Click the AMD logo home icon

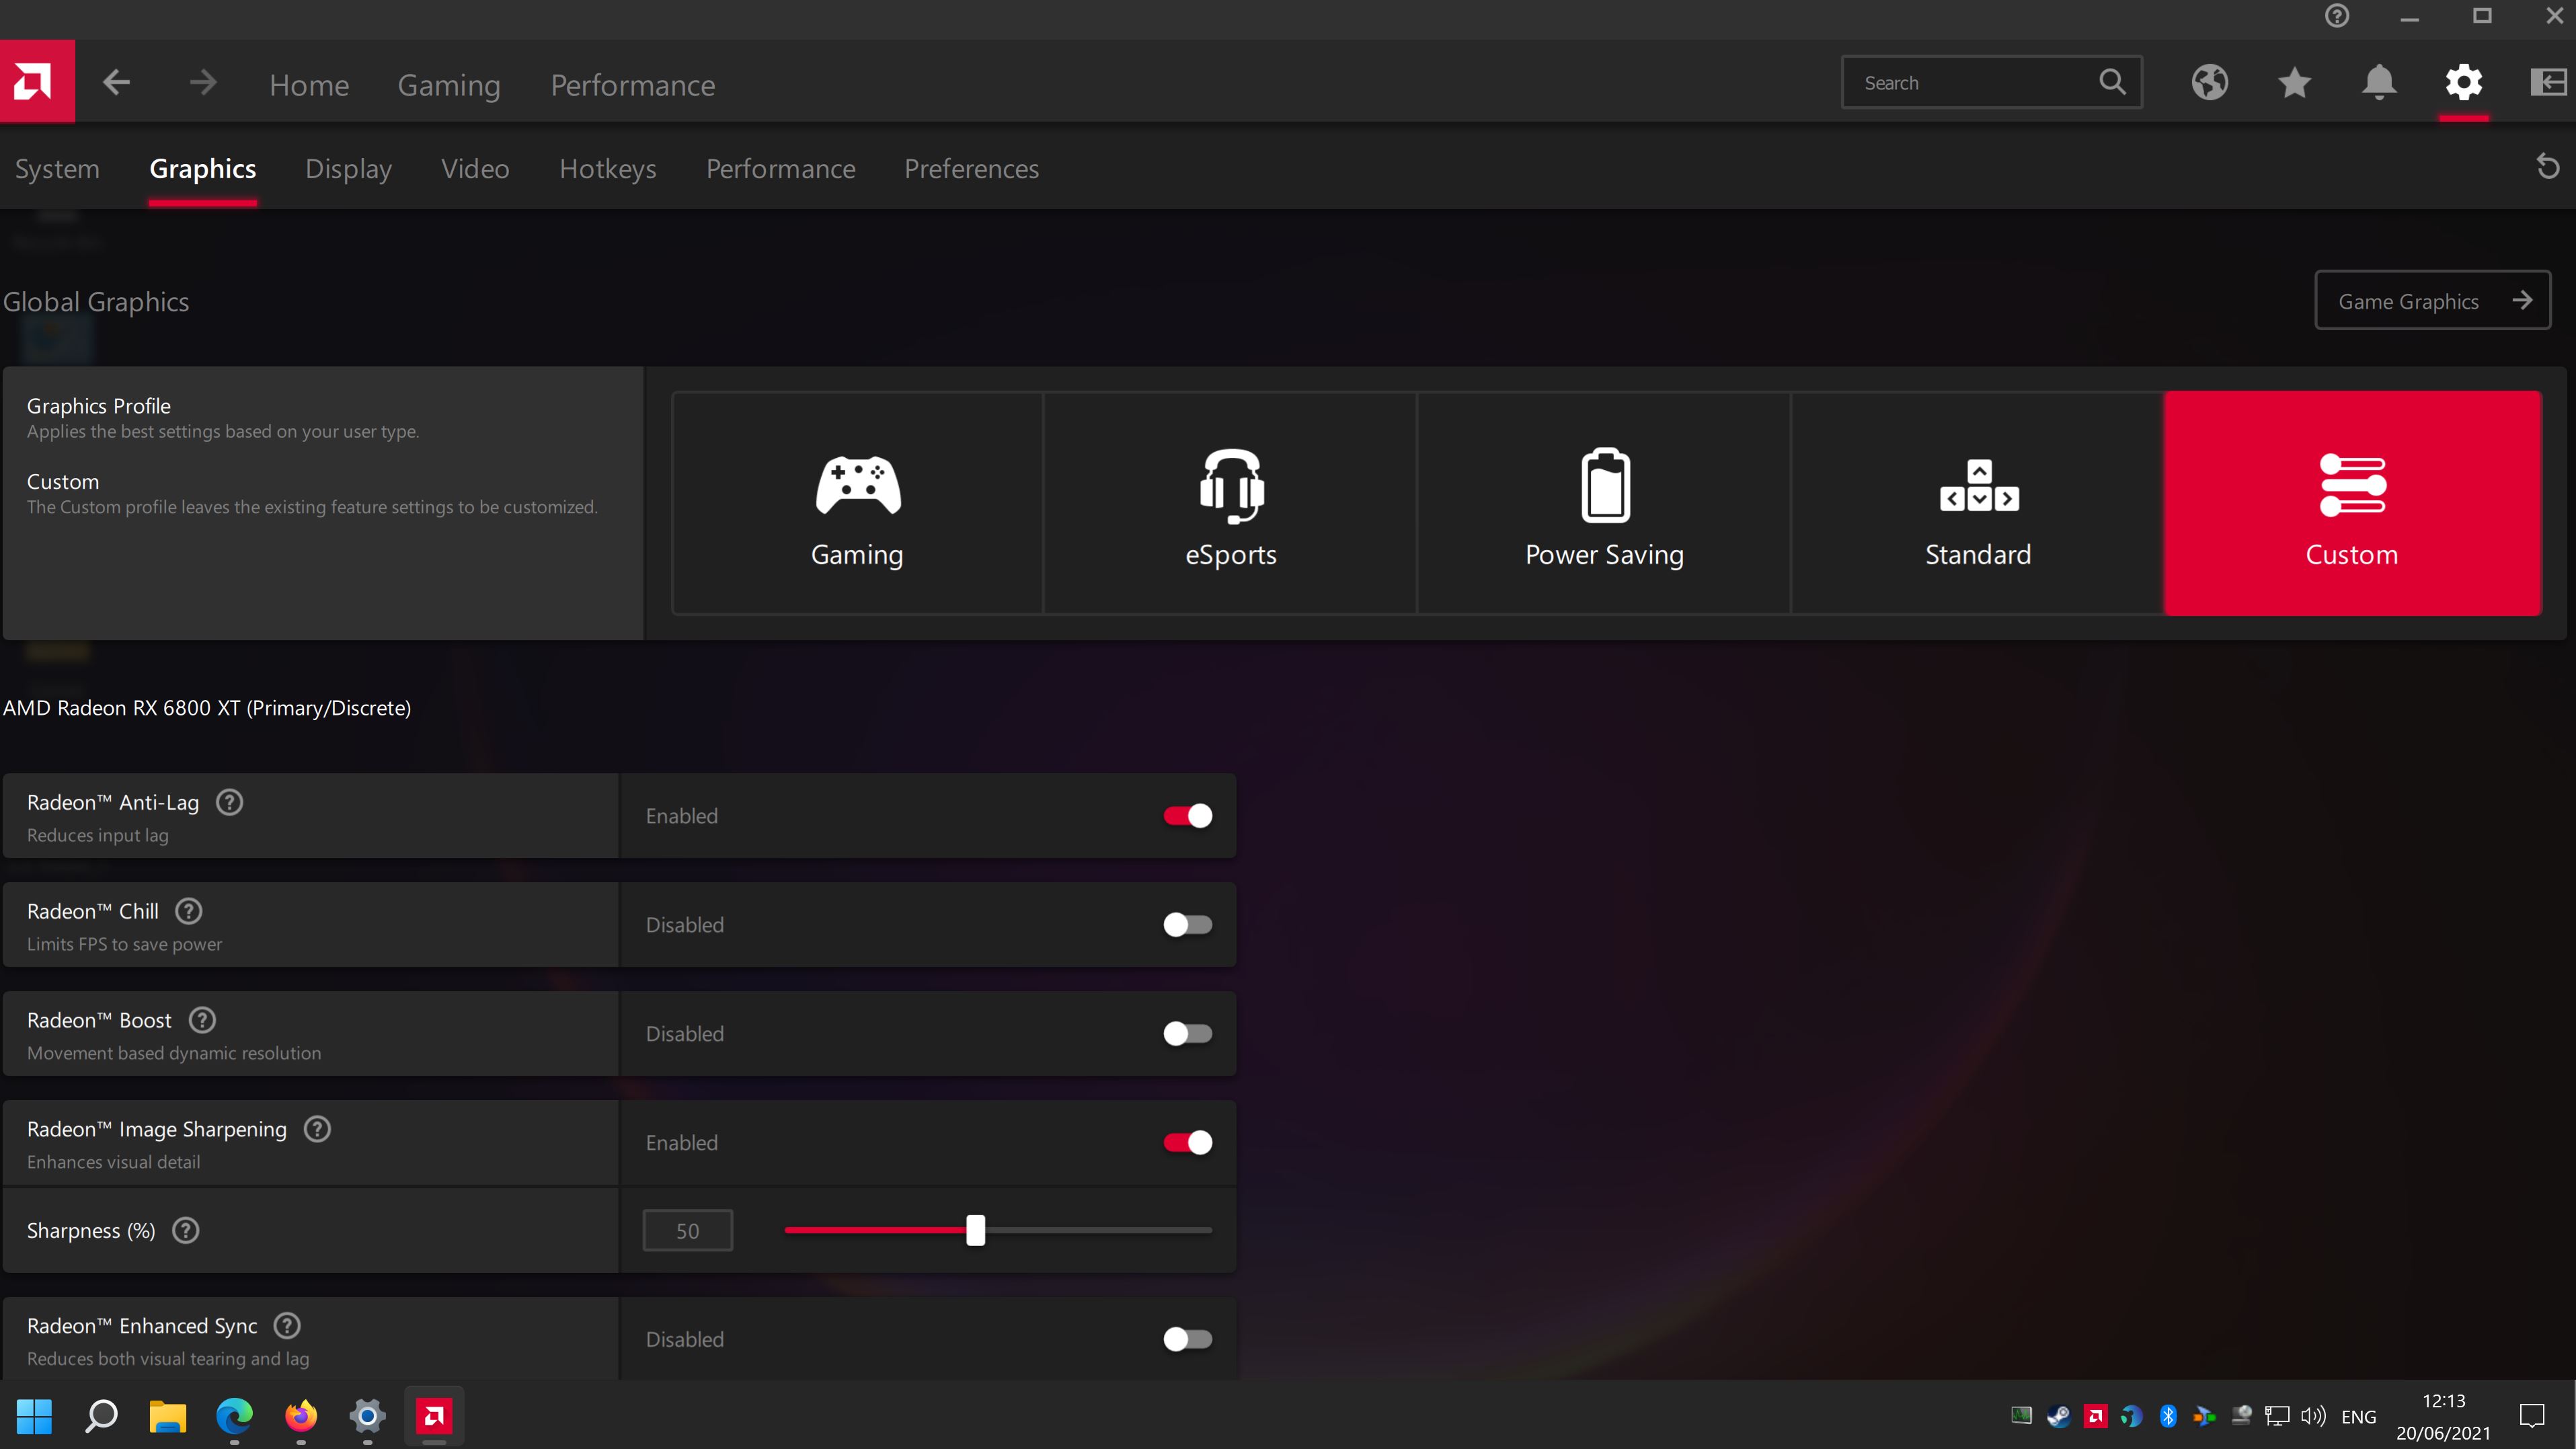pyautogui.click(x=37, y=82)
